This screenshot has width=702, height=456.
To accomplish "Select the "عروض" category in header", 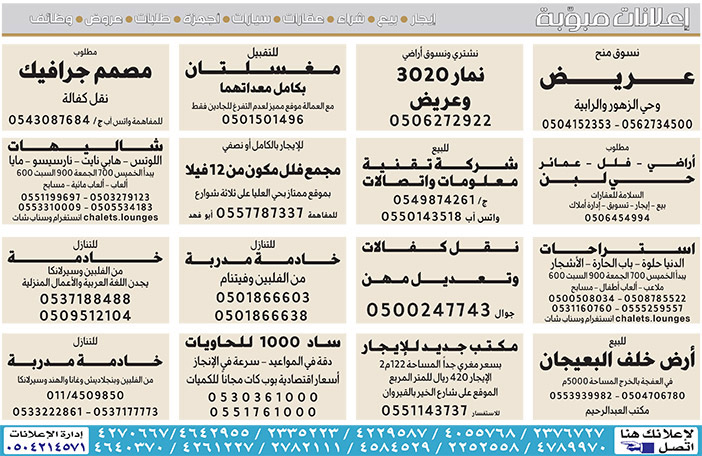I will 103,19.
